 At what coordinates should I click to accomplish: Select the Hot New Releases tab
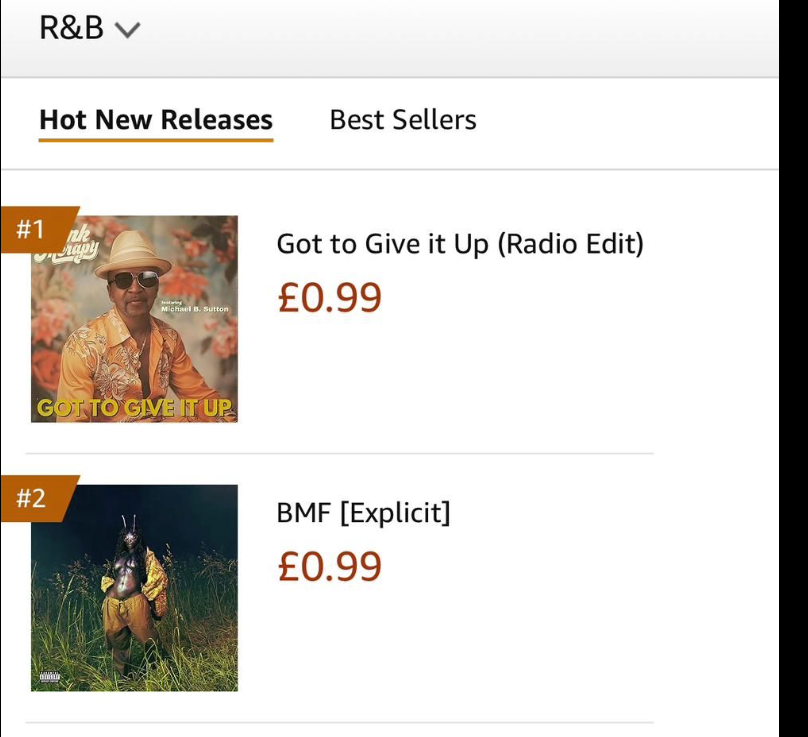(154, 119)
